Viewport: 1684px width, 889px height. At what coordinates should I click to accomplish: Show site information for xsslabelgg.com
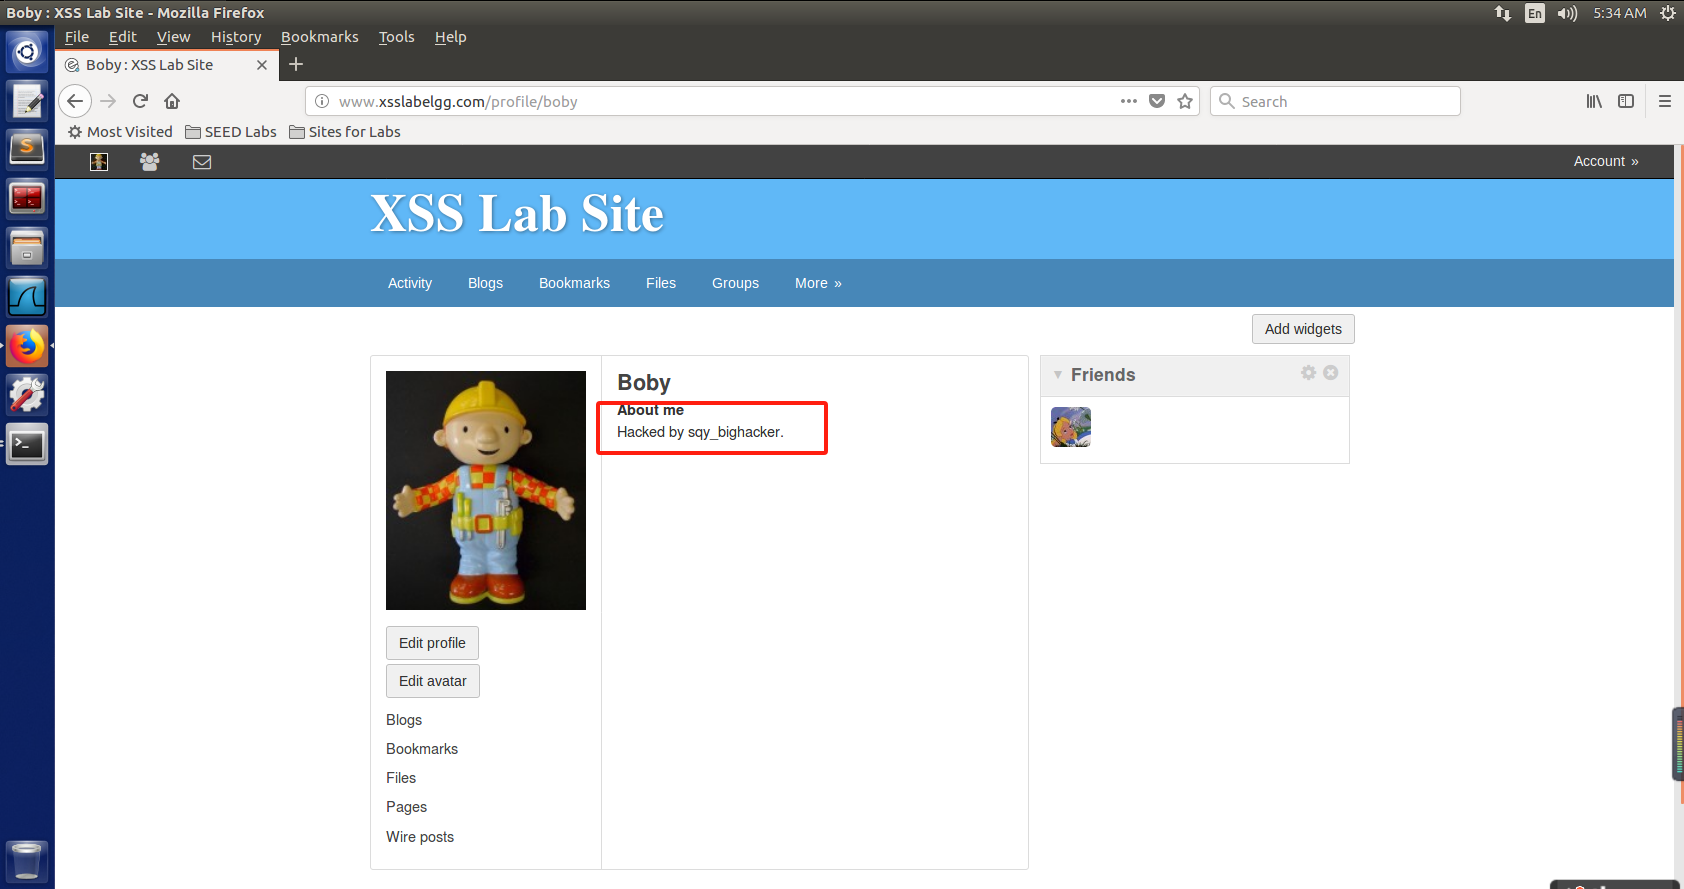point(322,101)
